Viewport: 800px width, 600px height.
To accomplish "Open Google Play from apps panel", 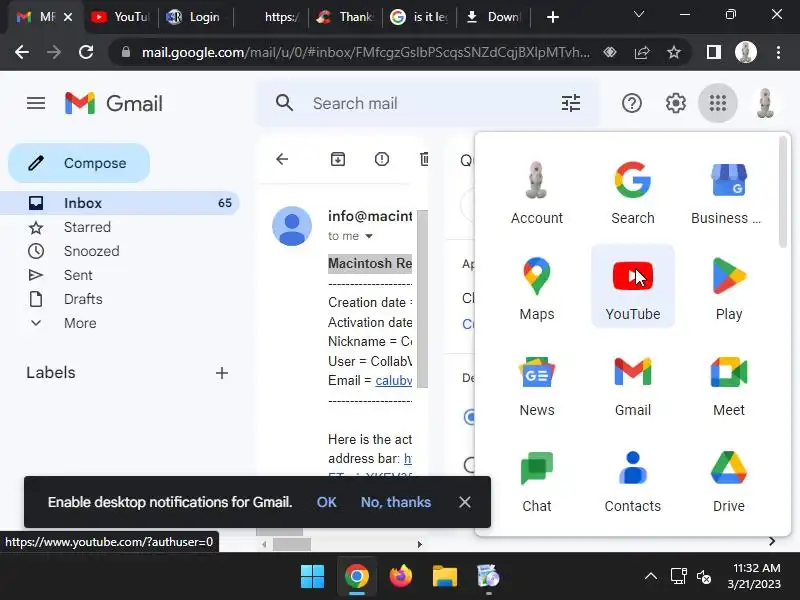I will tap(729, 287).
